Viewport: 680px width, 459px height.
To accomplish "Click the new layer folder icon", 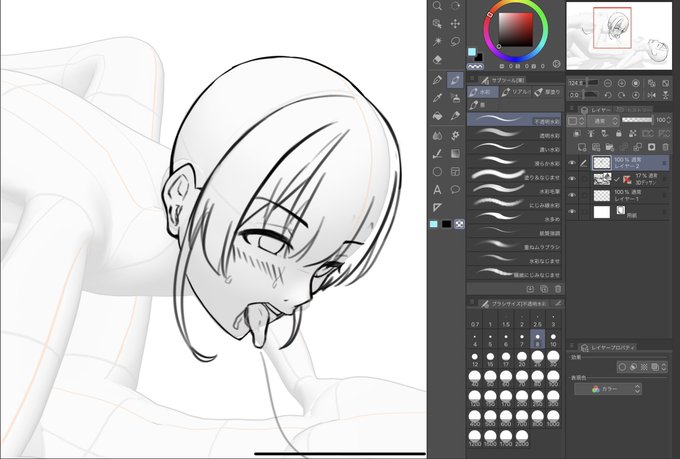I will point(609,147).
